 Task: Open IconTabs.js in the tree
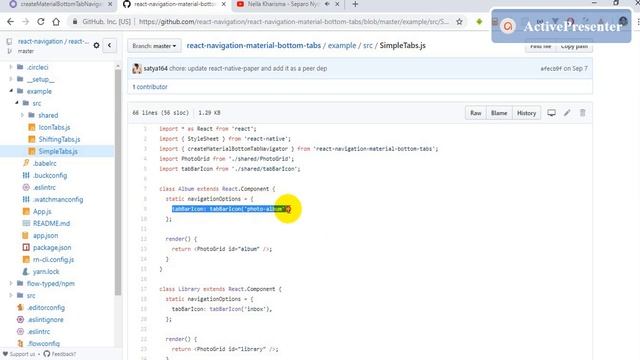point(54,127)
